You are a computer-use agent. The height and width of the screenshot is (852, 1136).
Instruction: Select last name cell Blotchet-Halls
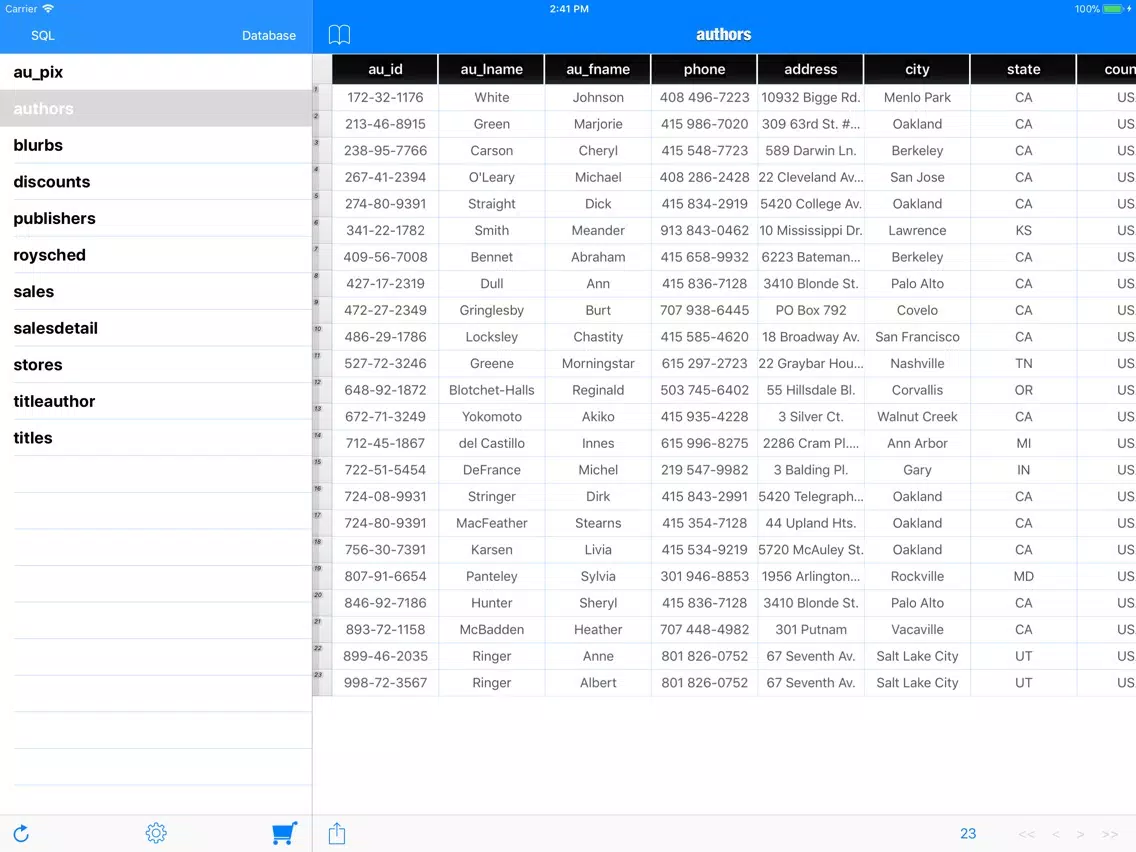click(x=491, y=390)
